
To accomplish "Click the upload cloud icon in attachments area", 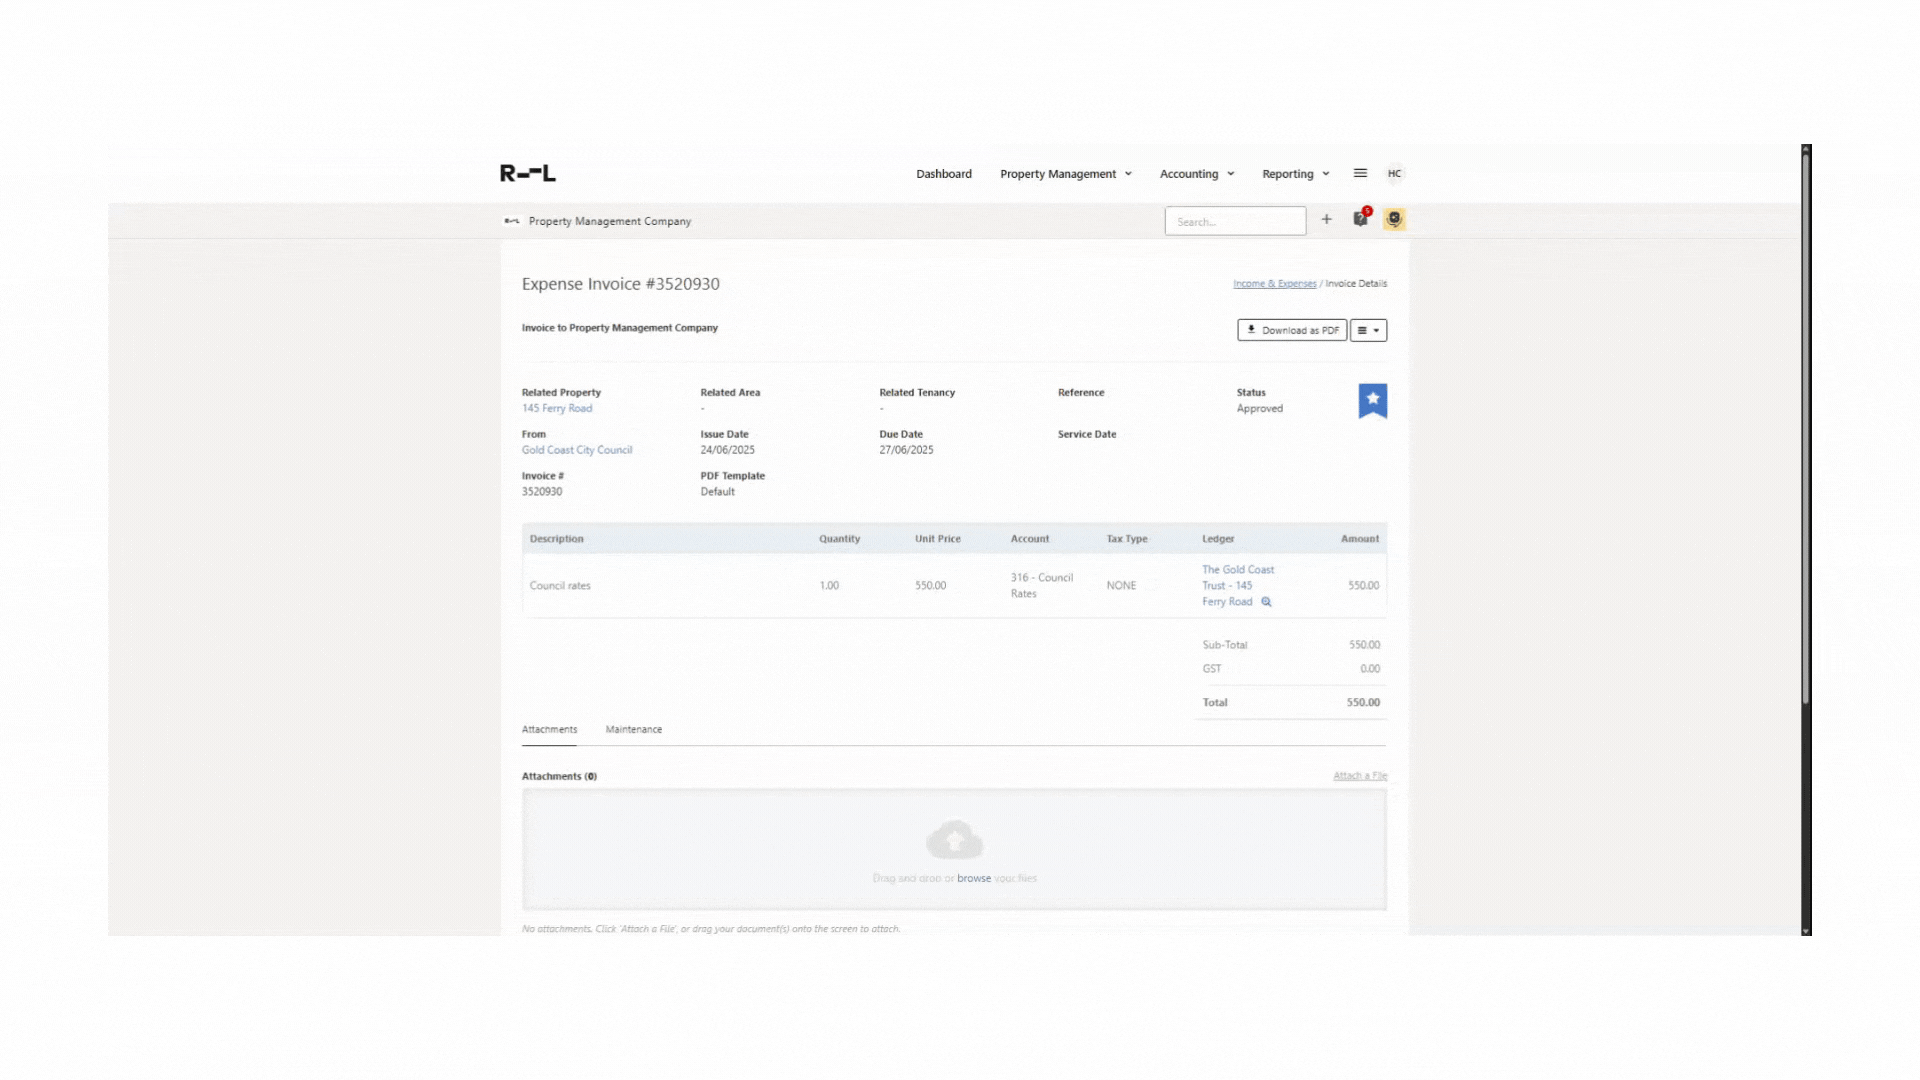I will 954,840.
